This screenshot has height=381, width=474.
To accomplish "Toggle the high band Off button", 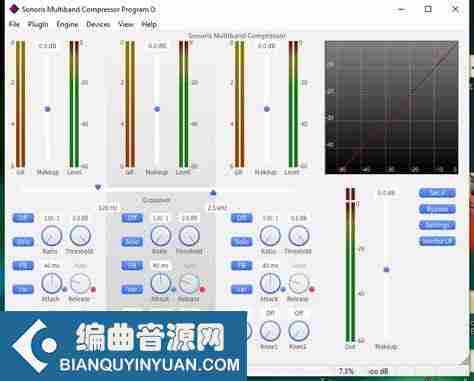I will (242, 218).
